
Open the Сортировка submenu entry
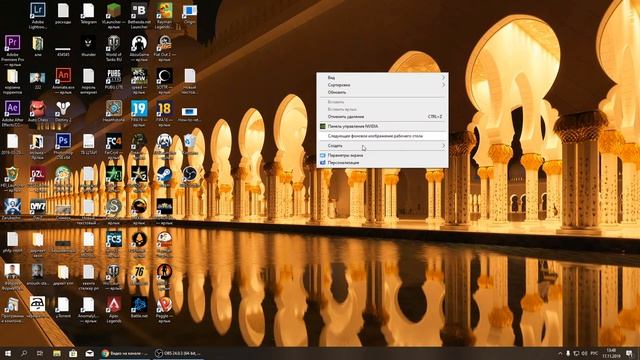click(x=382, y=85)
